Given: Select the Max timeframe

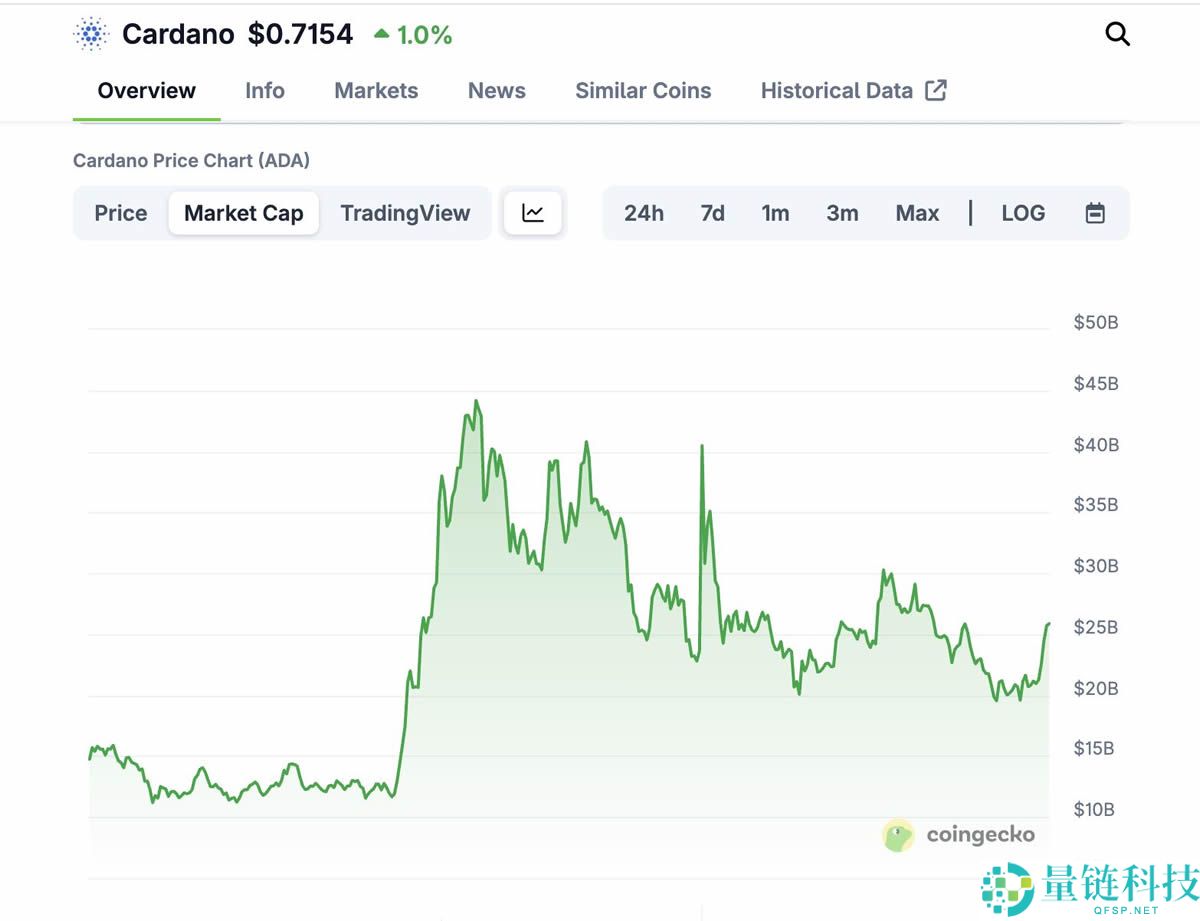Looking at the screenshot, I should click(x=917, y=212).
